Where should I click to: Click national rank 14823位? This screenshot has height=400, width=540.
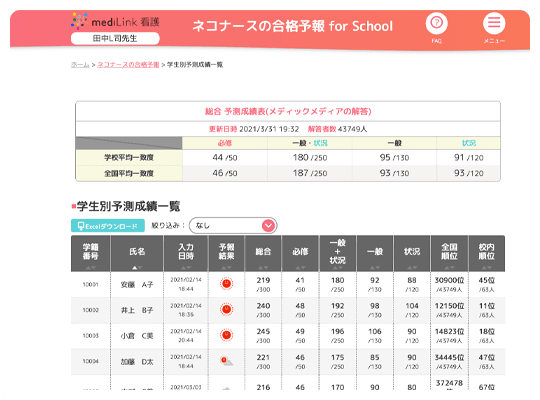click(x=449, y=331)
